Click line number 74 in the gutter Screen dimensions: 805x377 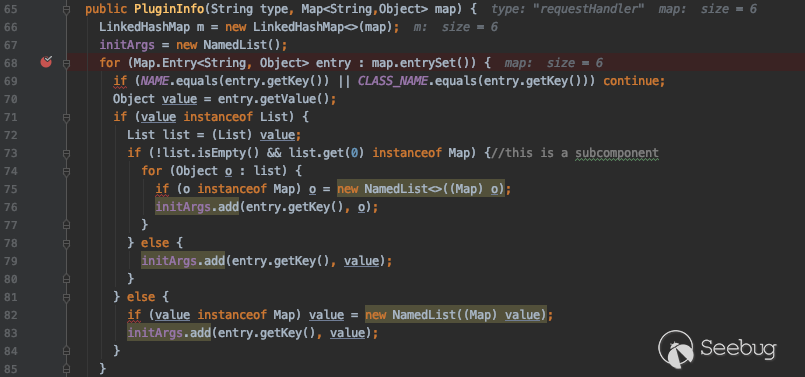coord(10,171)
